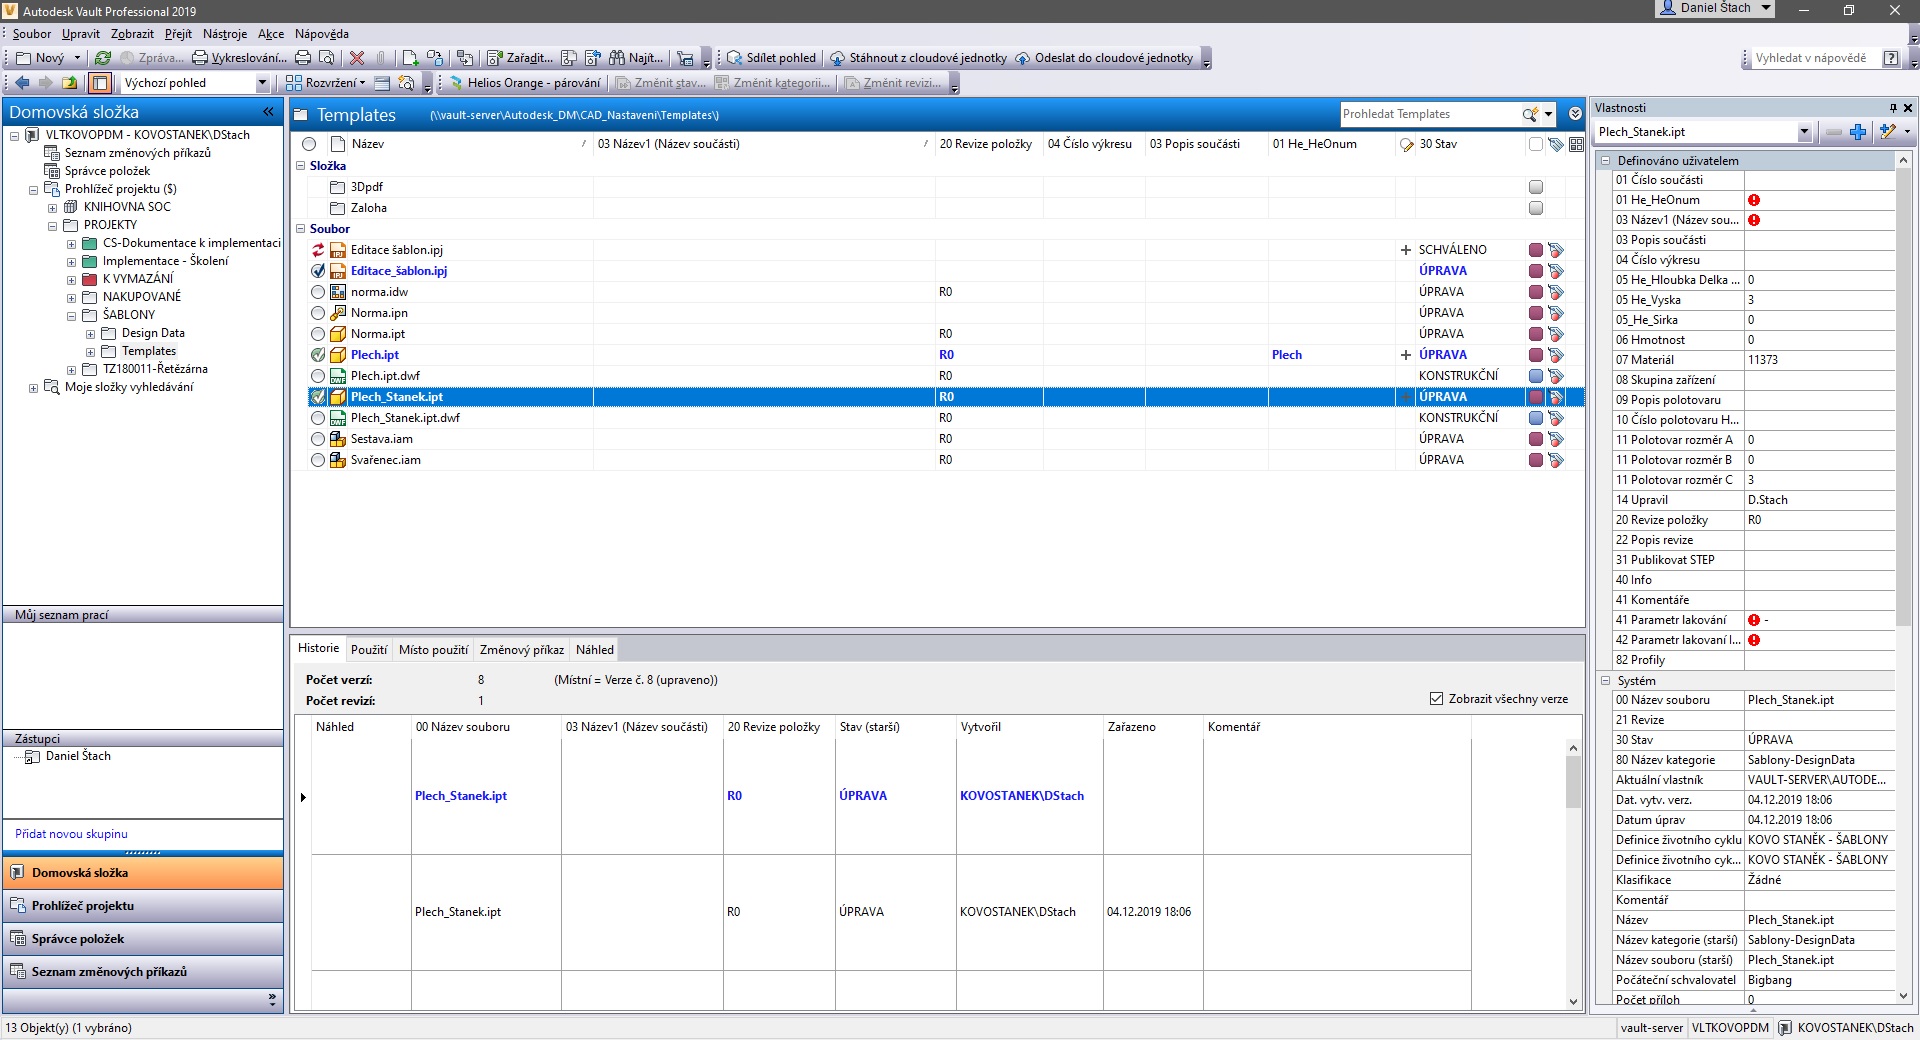Click Sdílet pohled share view button

click(771, 58)
